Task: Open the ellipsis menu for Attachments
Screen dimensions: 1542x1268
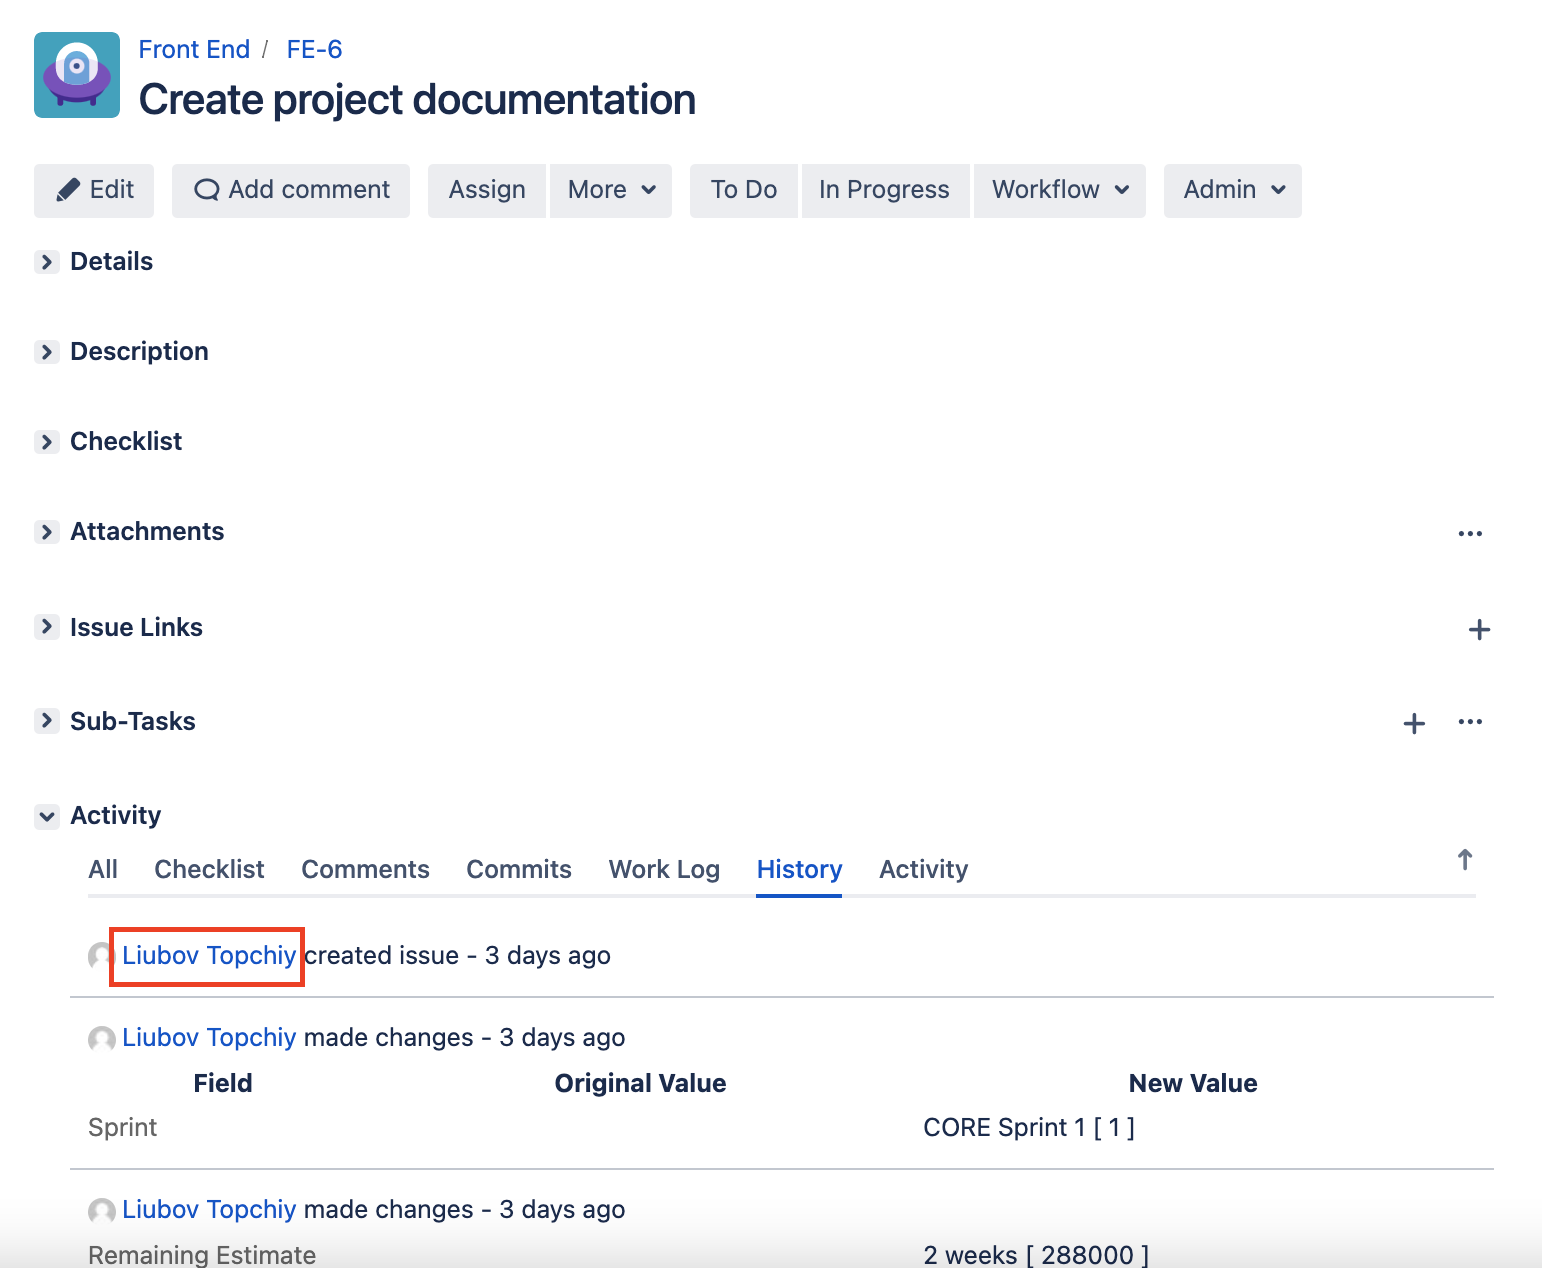Action: [x=1470, y=533]
